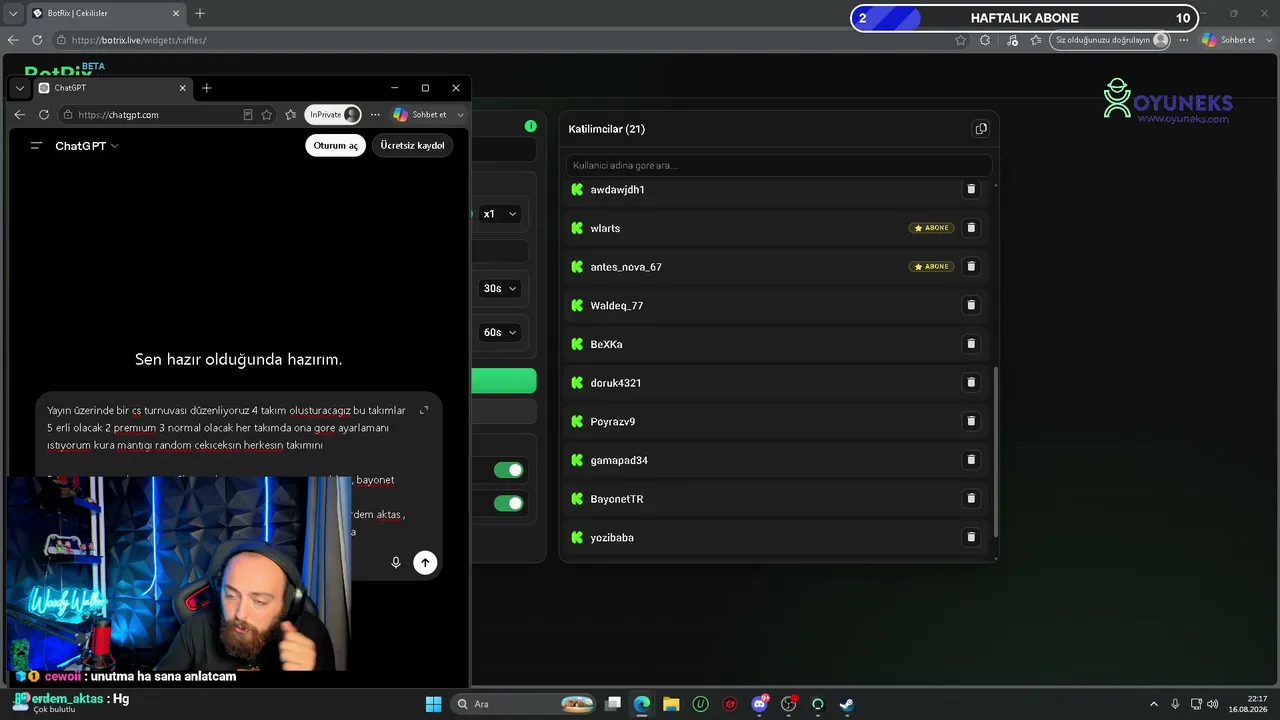Click the Kullanici adina gore ara search field
The height and width of the screenshot is (720, 1280).
click(x=779, y=165)
